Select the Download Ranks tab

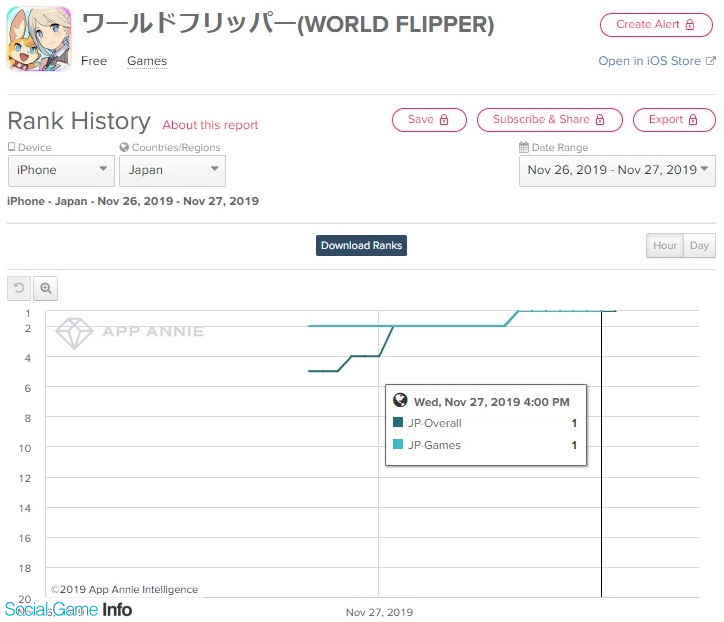[x=362, y=245]
